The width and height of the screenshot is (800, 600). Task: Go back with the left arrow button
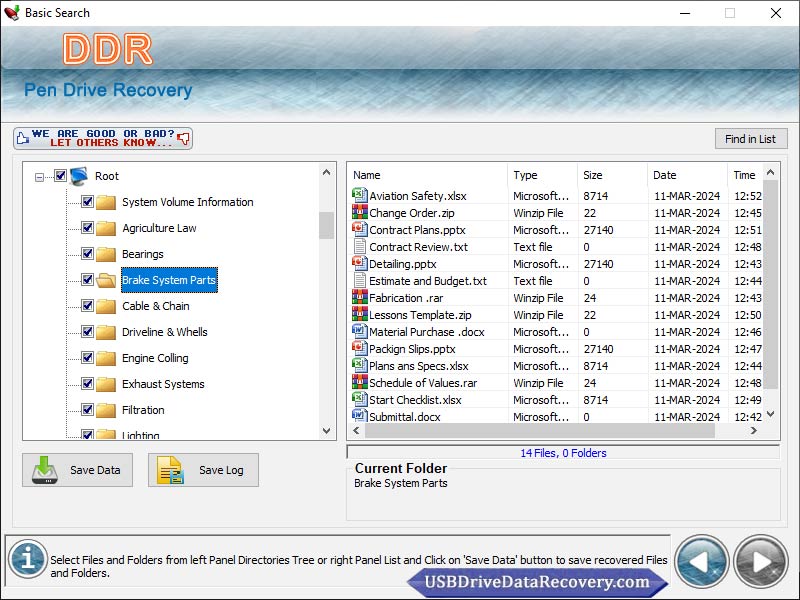[702, 562]
